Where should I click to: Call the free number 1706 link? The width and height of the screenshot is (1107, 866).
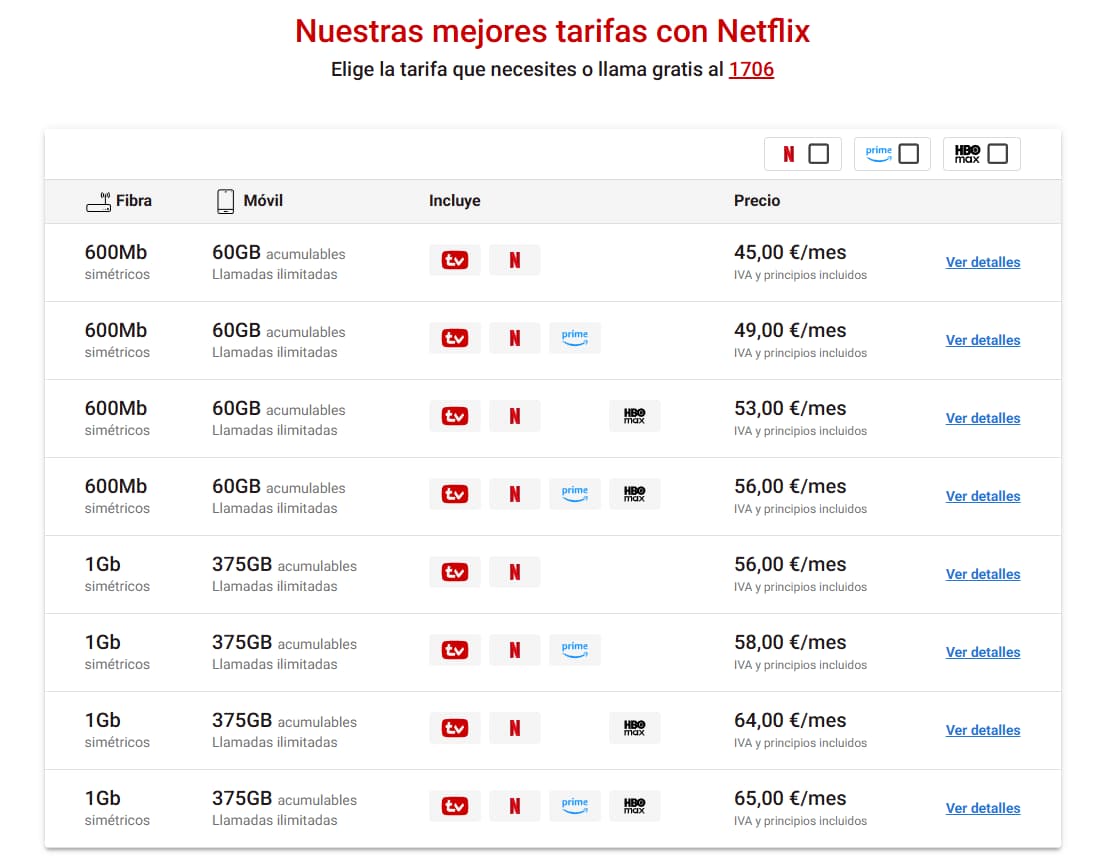click(x=751, y=69)
